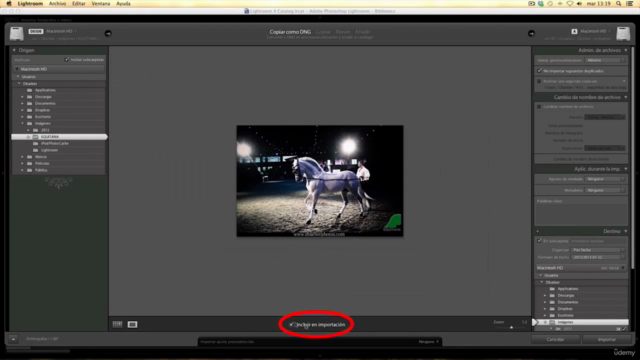
Task: Collapse Cambio de nombre de archivo panel
Action: (x=625, y=98)
